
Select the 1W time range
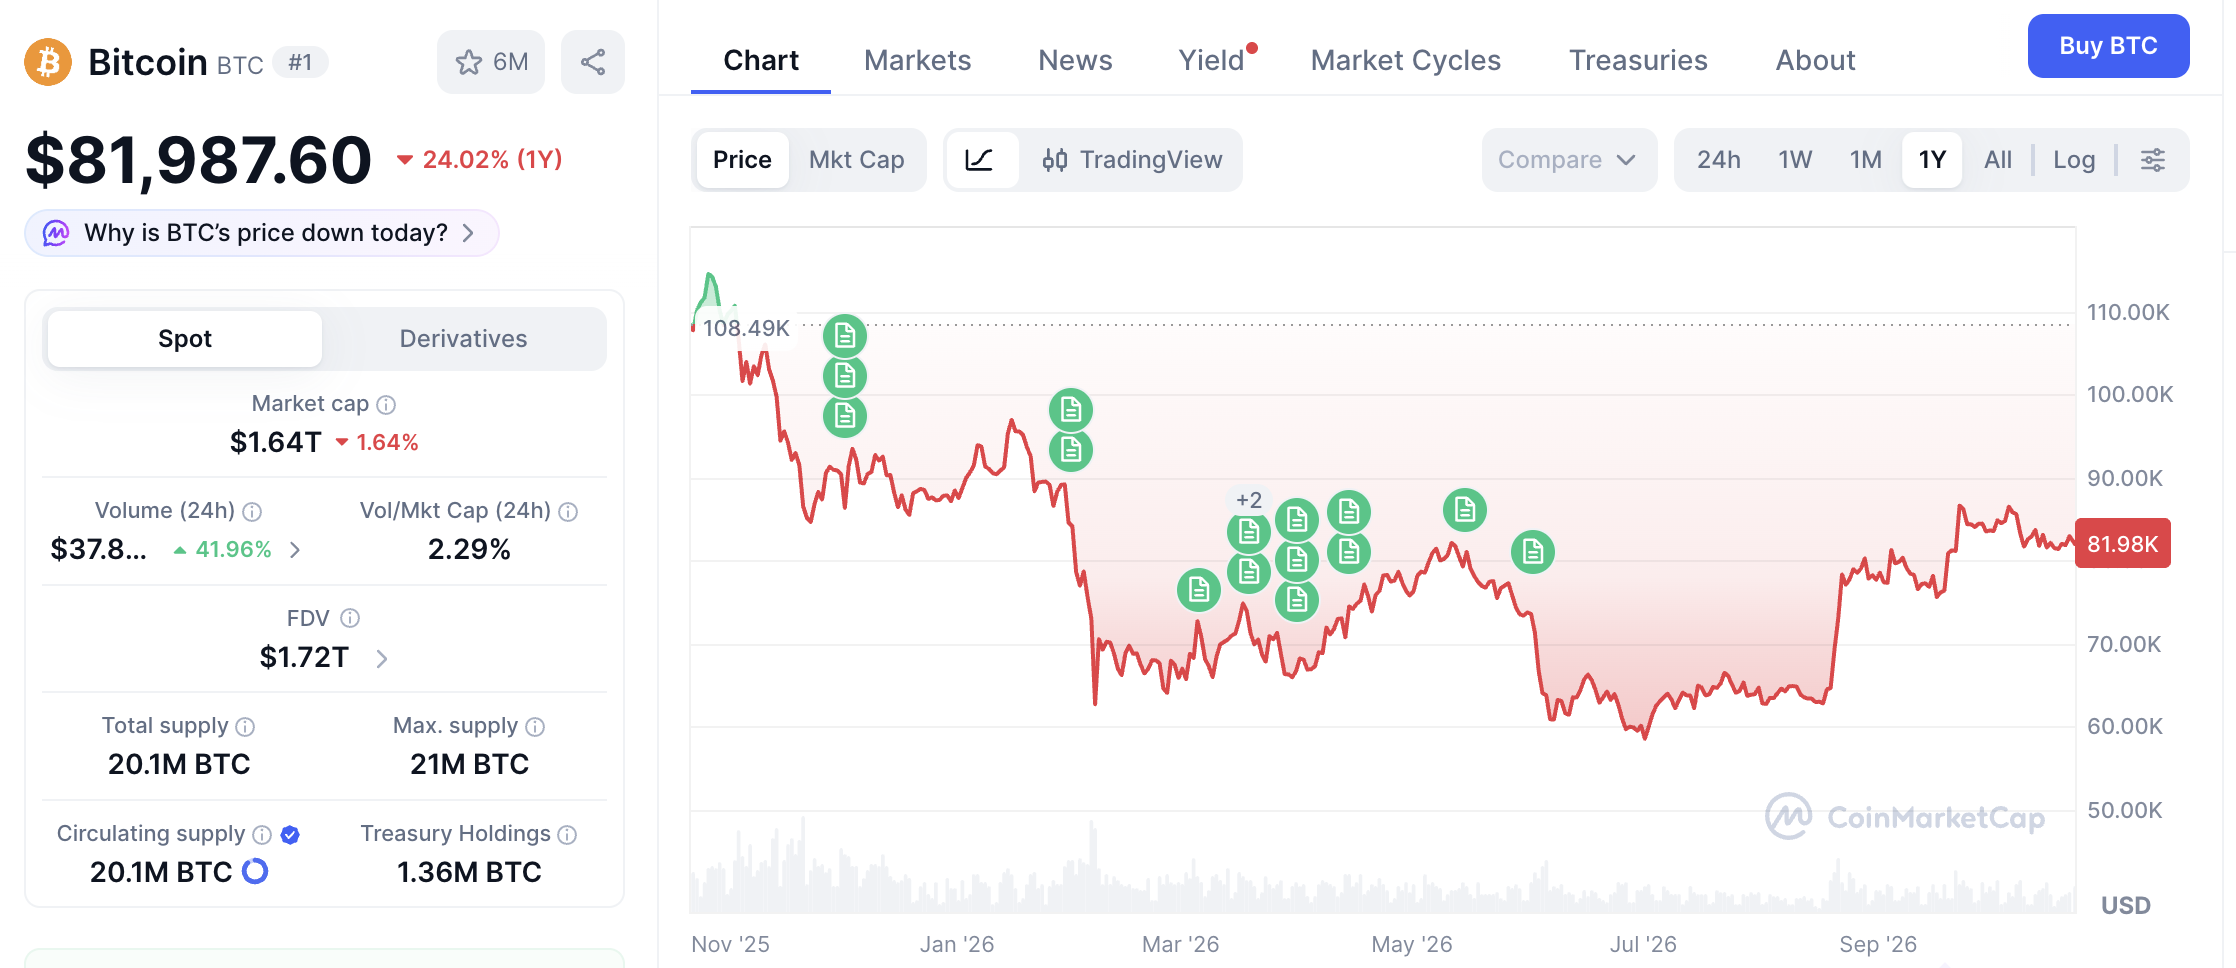coord(1795,160)
